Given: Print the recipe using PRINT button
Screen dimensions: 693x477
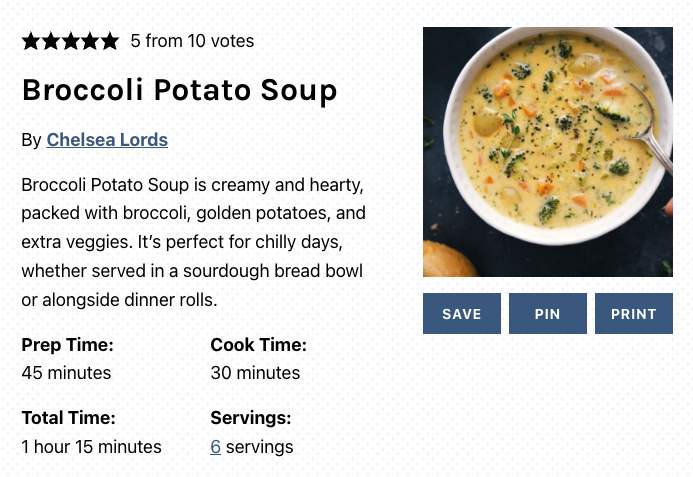Looking at the screenshot, I should (x=633, y=314).
